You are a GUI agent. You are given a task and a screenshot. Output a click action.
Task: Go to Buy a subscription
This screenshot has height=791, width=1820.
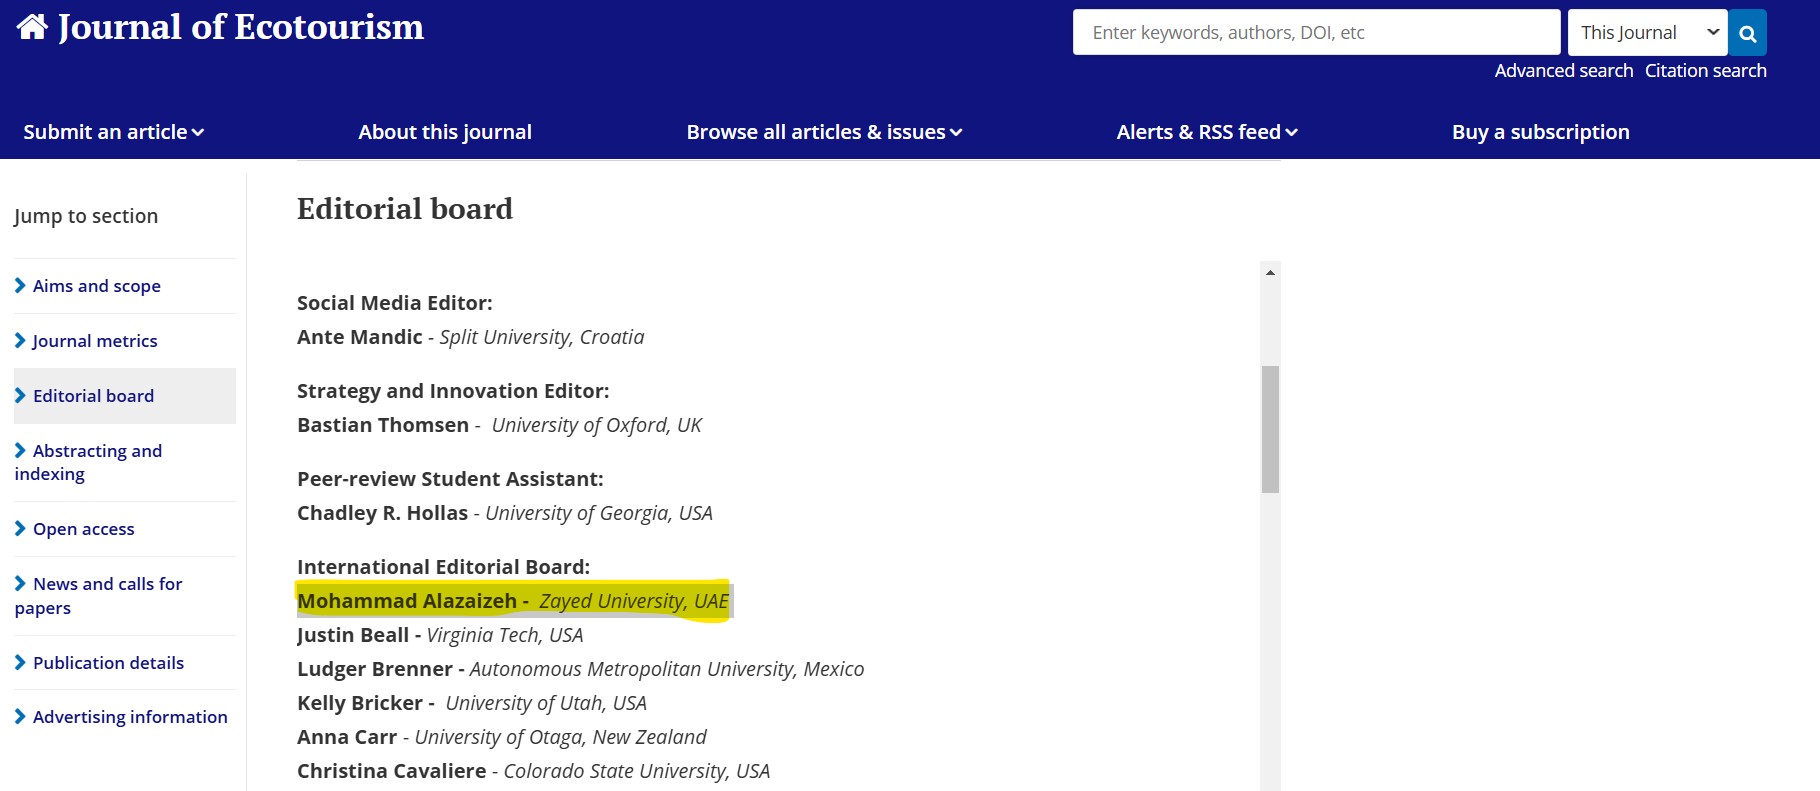pos(1540,132)
